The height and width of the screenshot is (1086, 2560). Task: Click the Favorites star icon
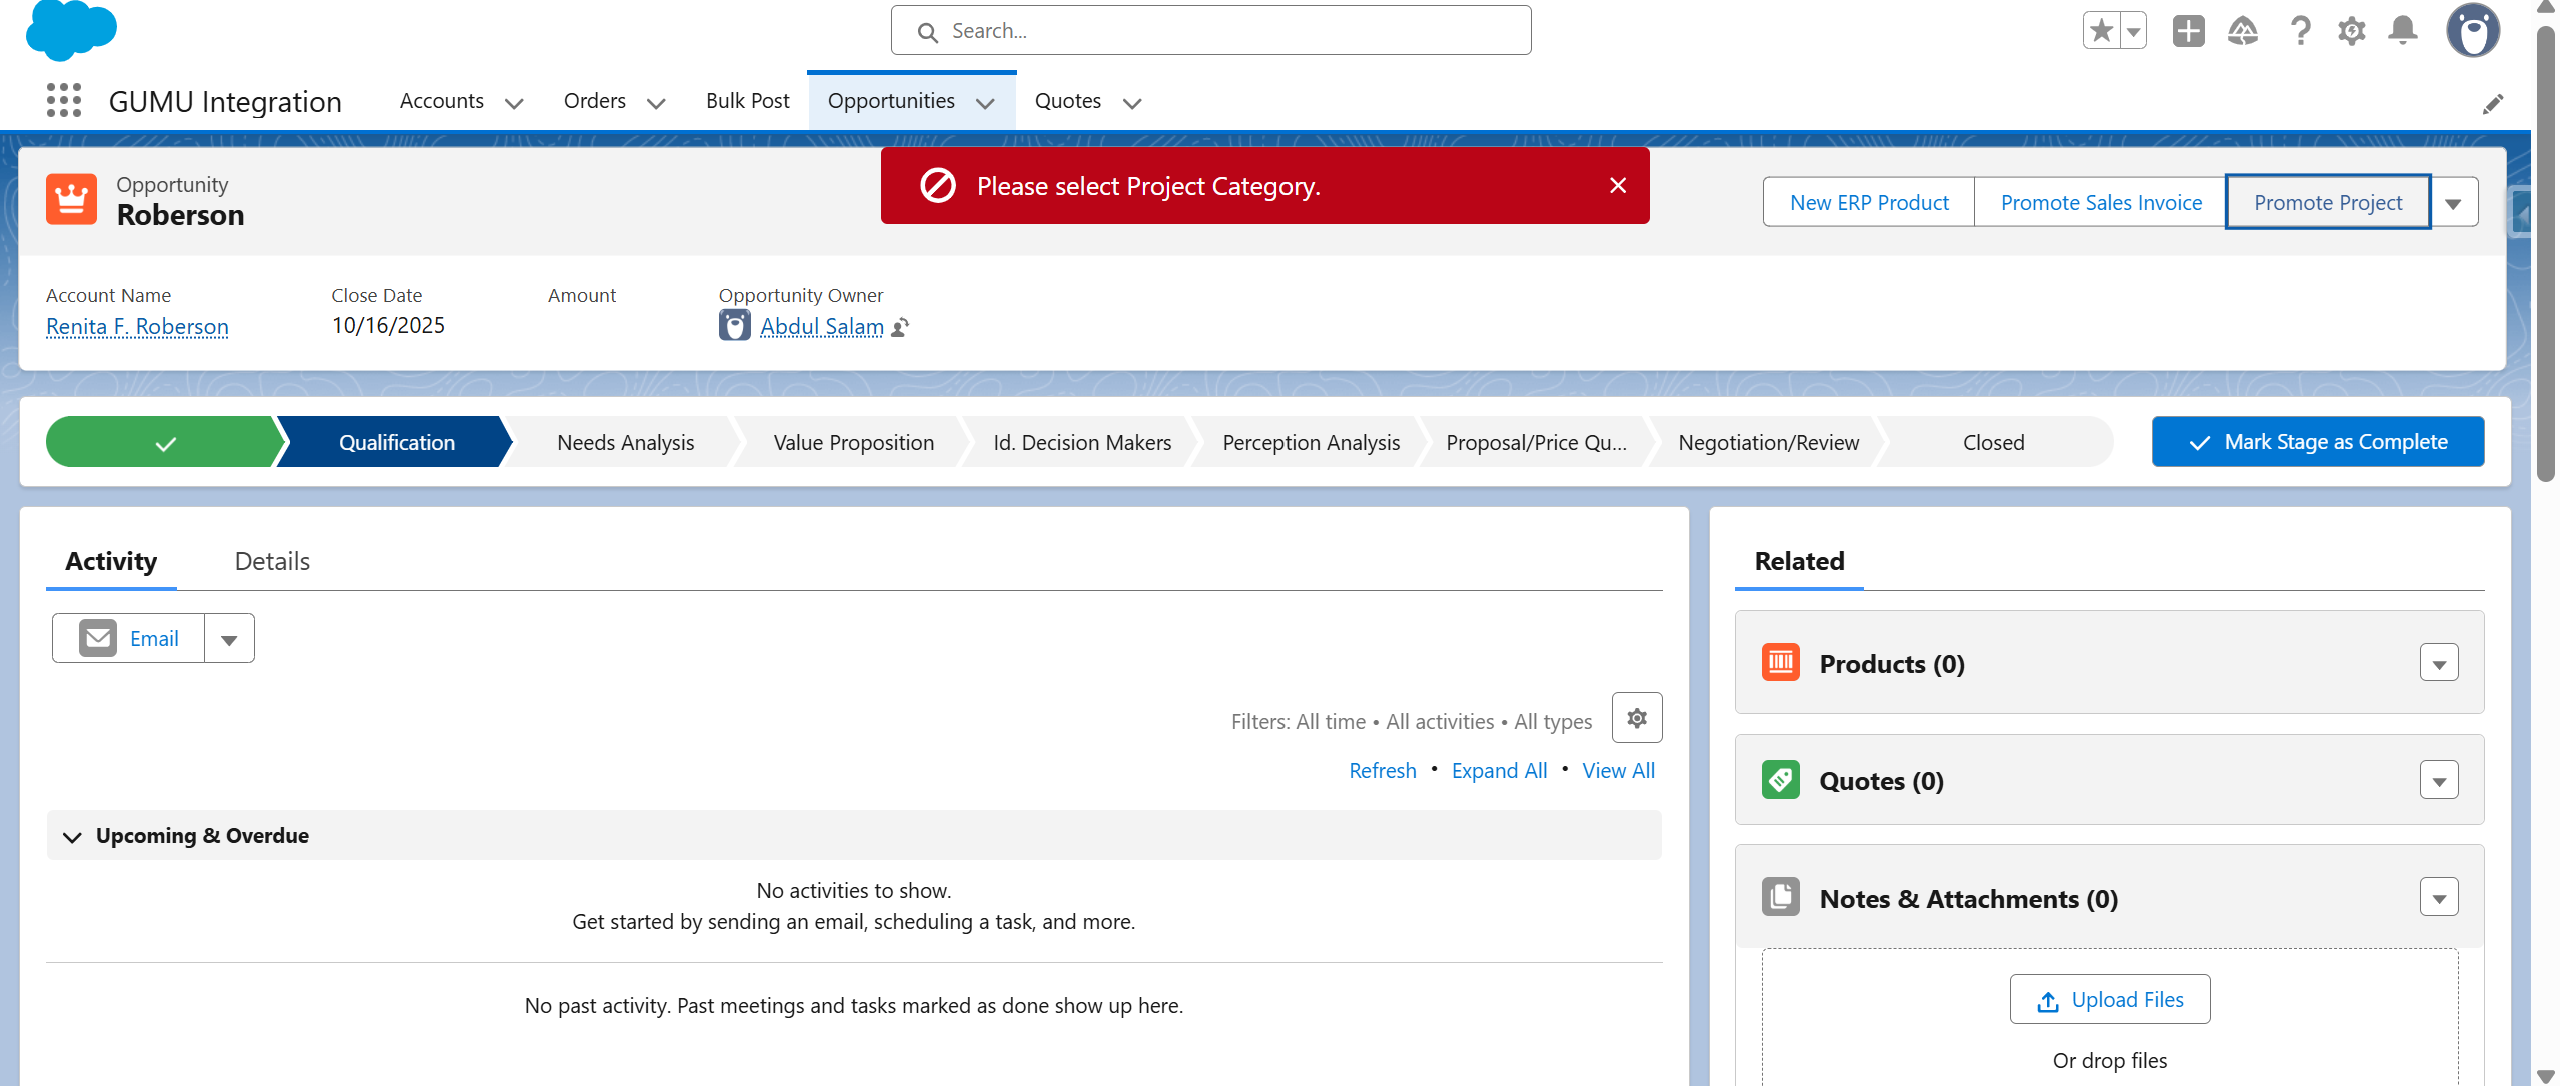click(x=2101, y=31)
